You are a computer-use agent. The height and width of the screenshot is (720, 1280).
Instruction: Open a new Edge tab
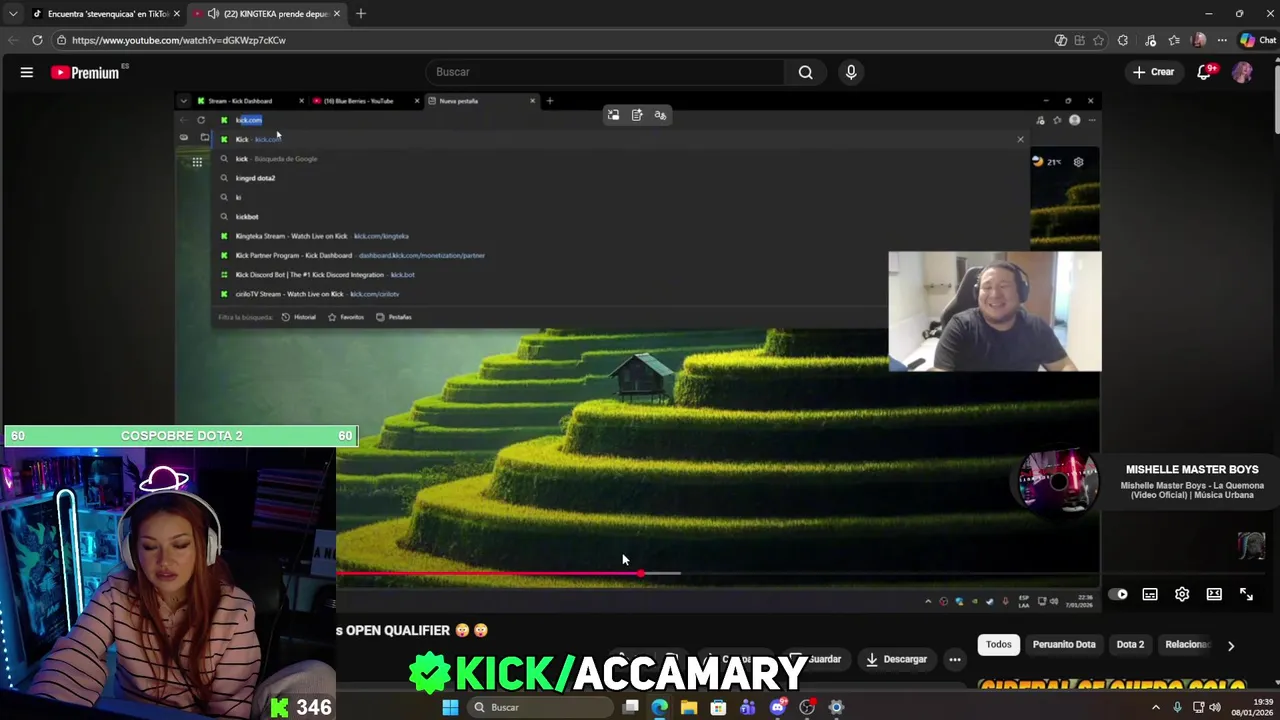pos(361,14)
